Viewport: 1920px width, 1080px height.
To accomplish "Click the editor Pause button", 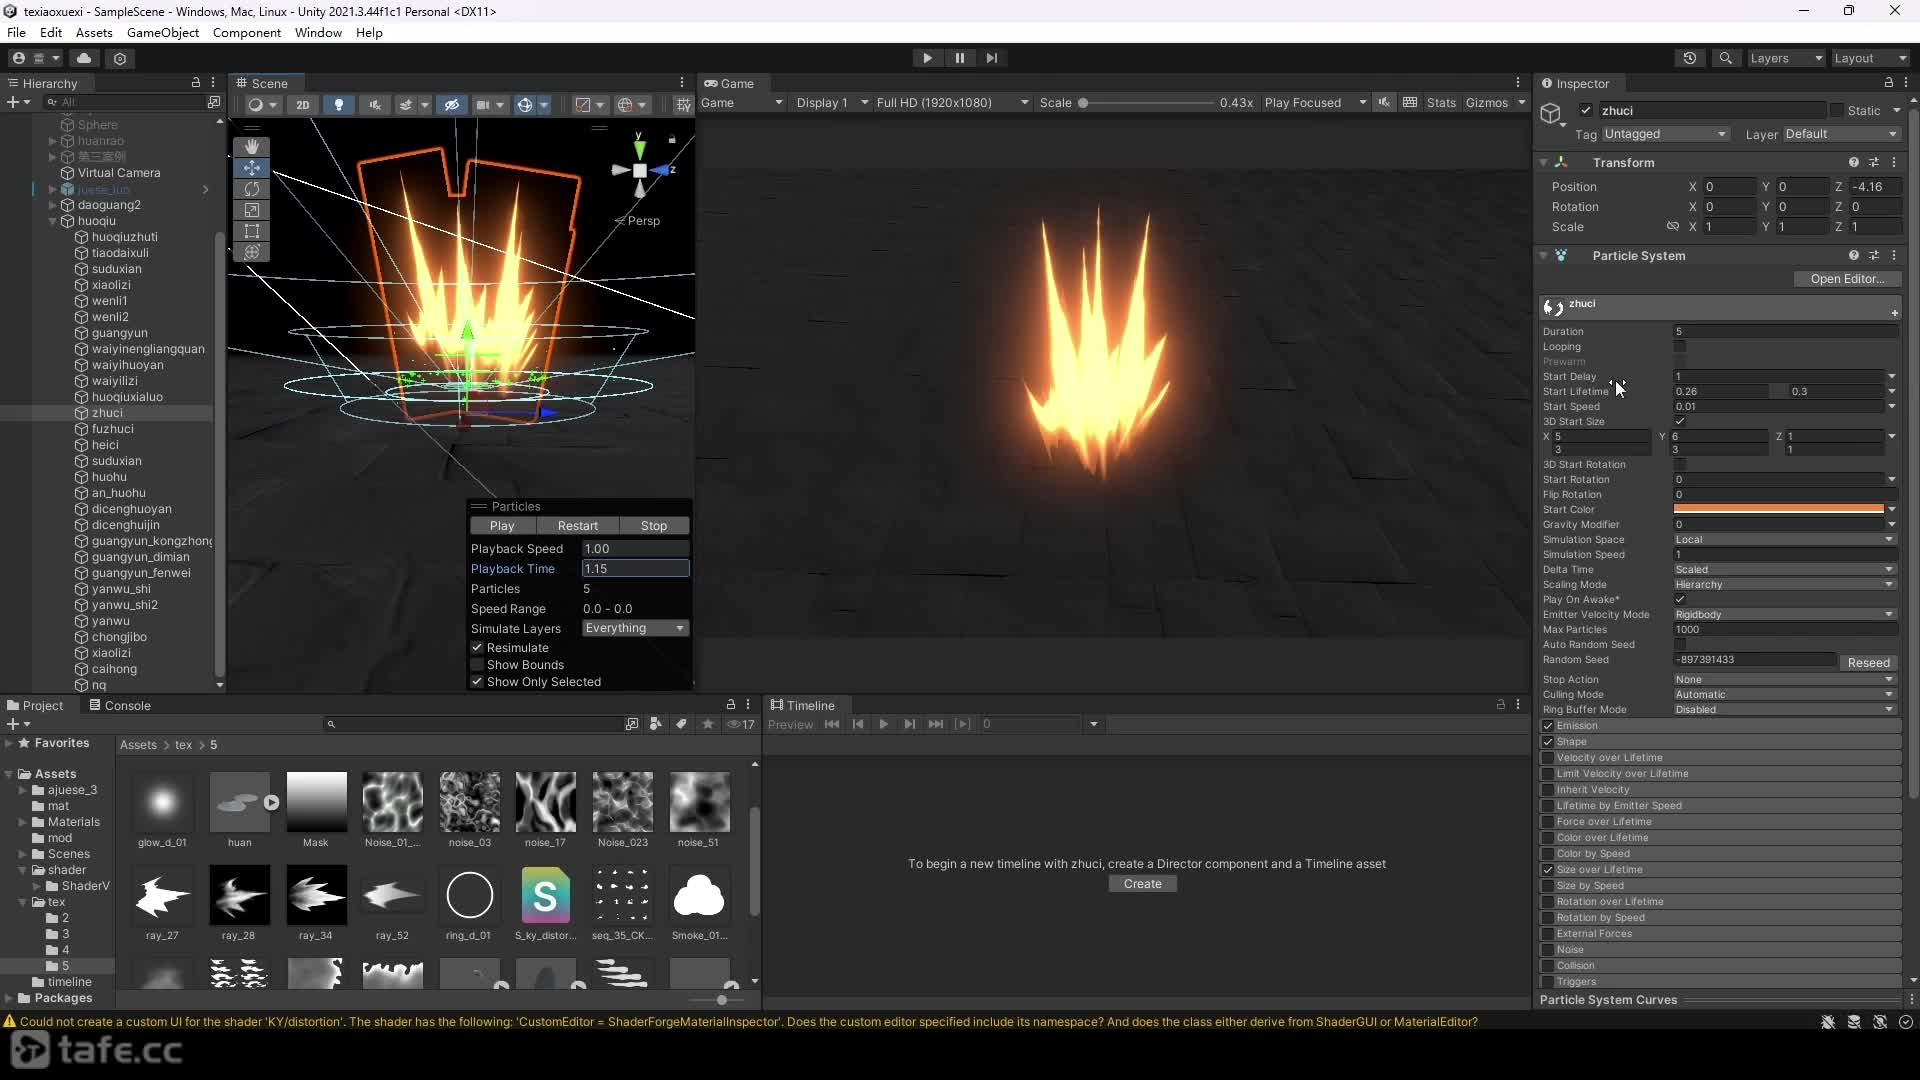I will [959, 58].
